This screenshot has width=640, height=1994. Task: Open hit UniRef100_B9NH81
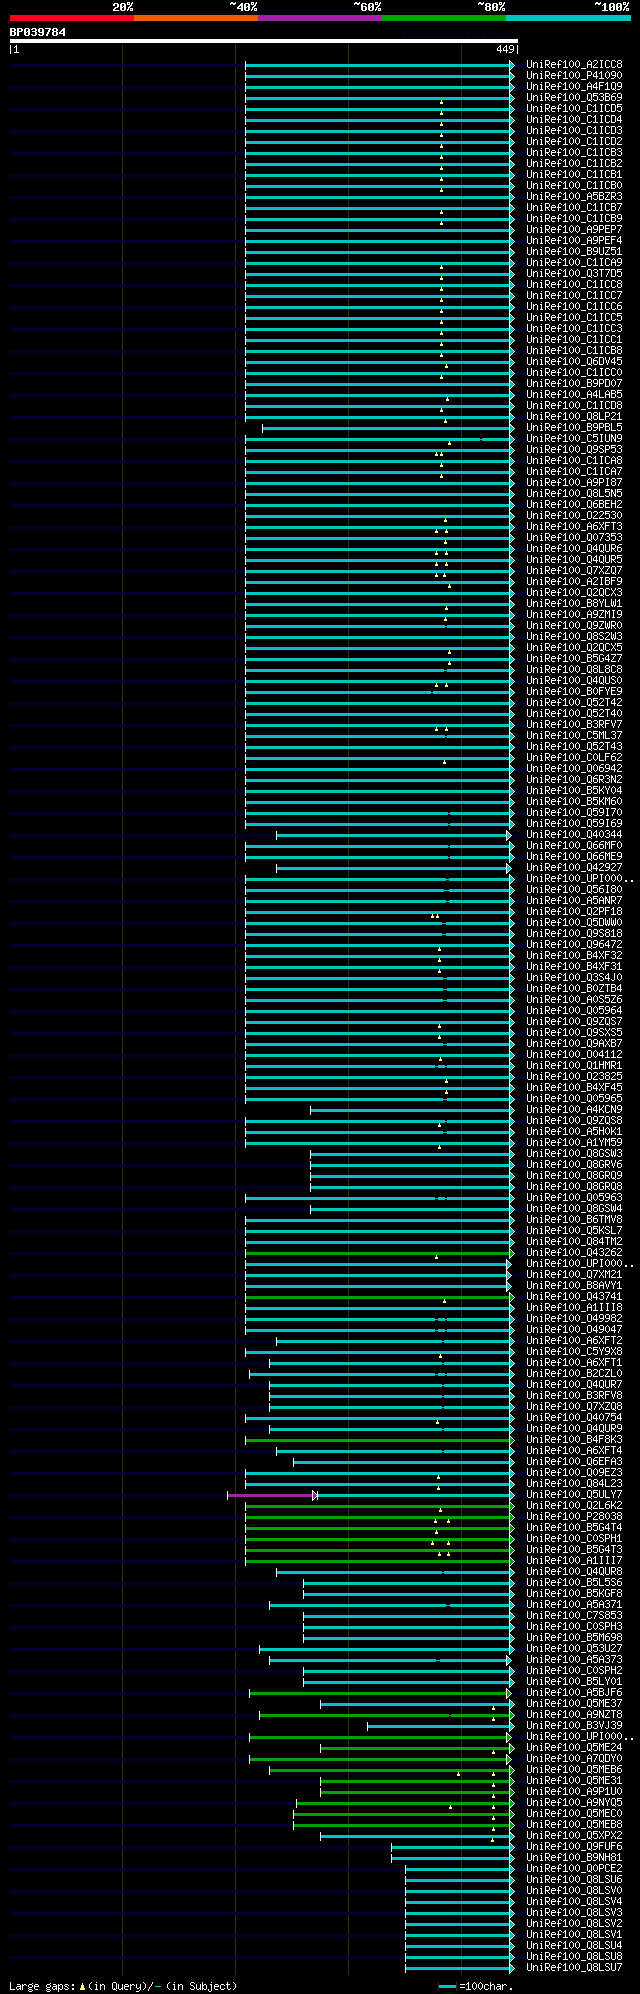pyautogui.click(x=574, y=1857)
